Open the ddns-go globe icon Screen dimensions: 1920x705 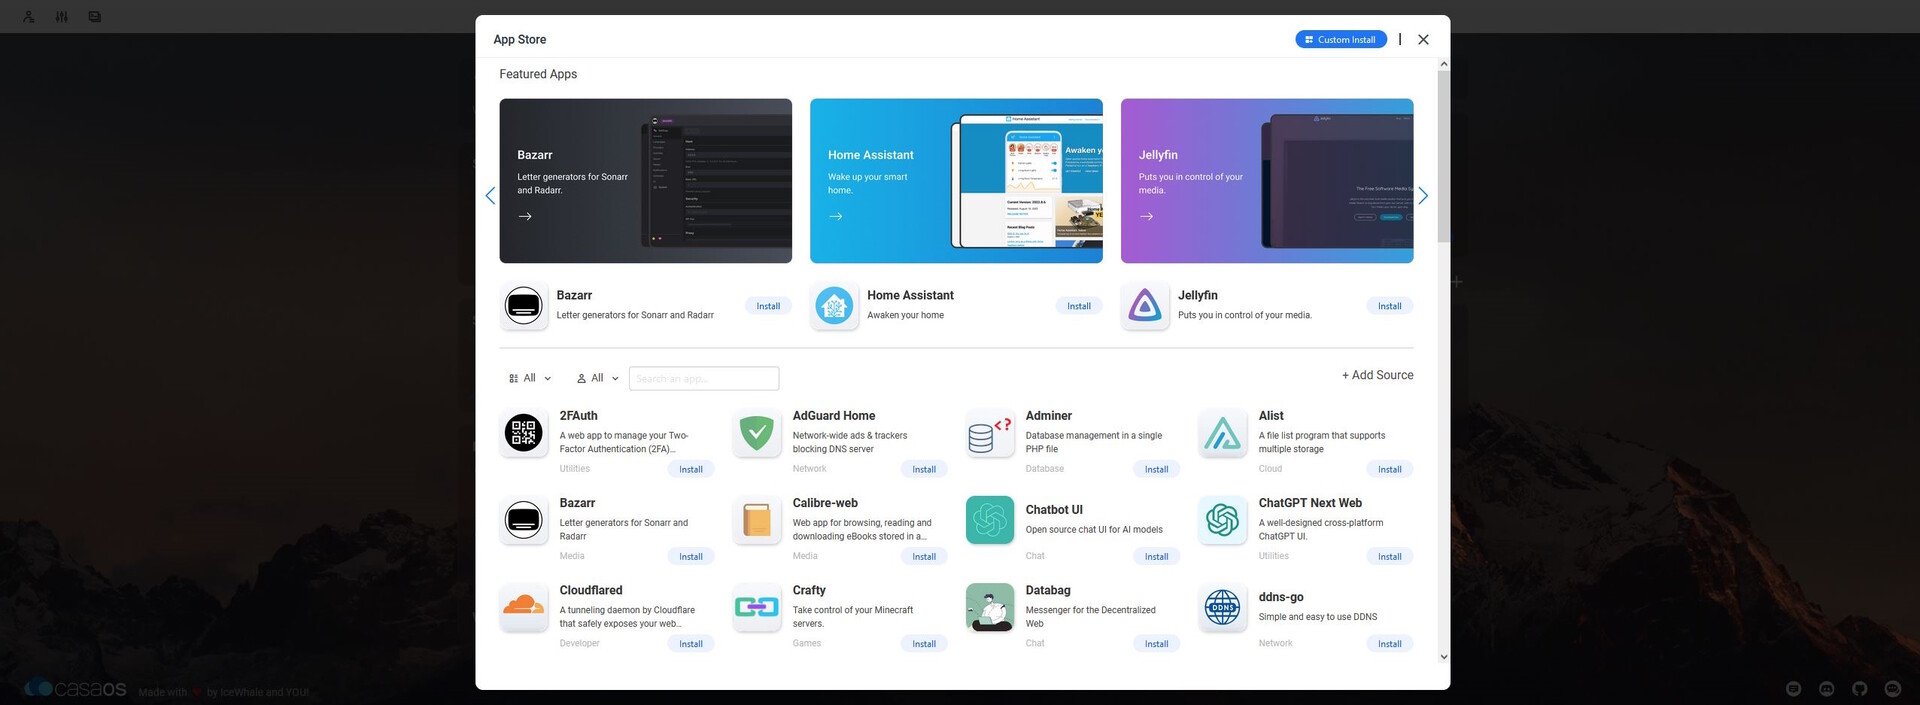coord(1223,607)
